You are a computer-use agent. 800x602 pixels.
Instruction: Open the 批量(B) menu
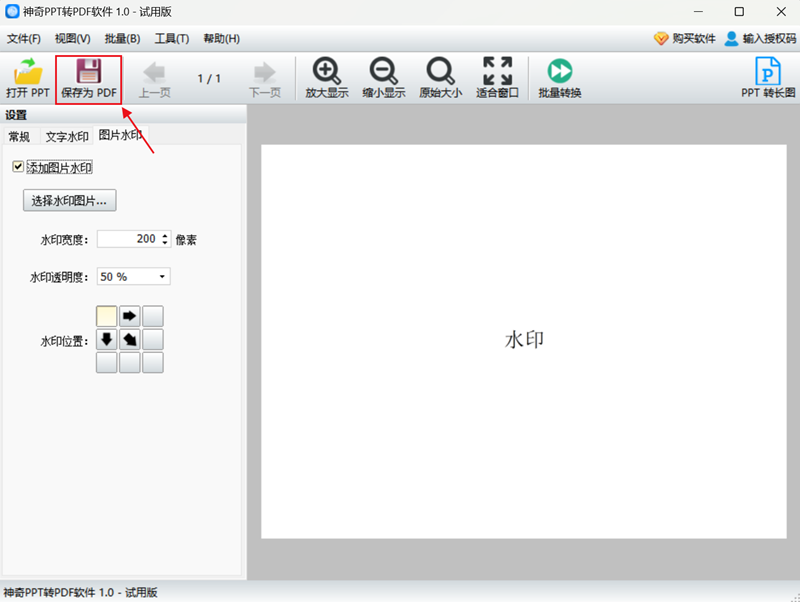click(122, 39)
